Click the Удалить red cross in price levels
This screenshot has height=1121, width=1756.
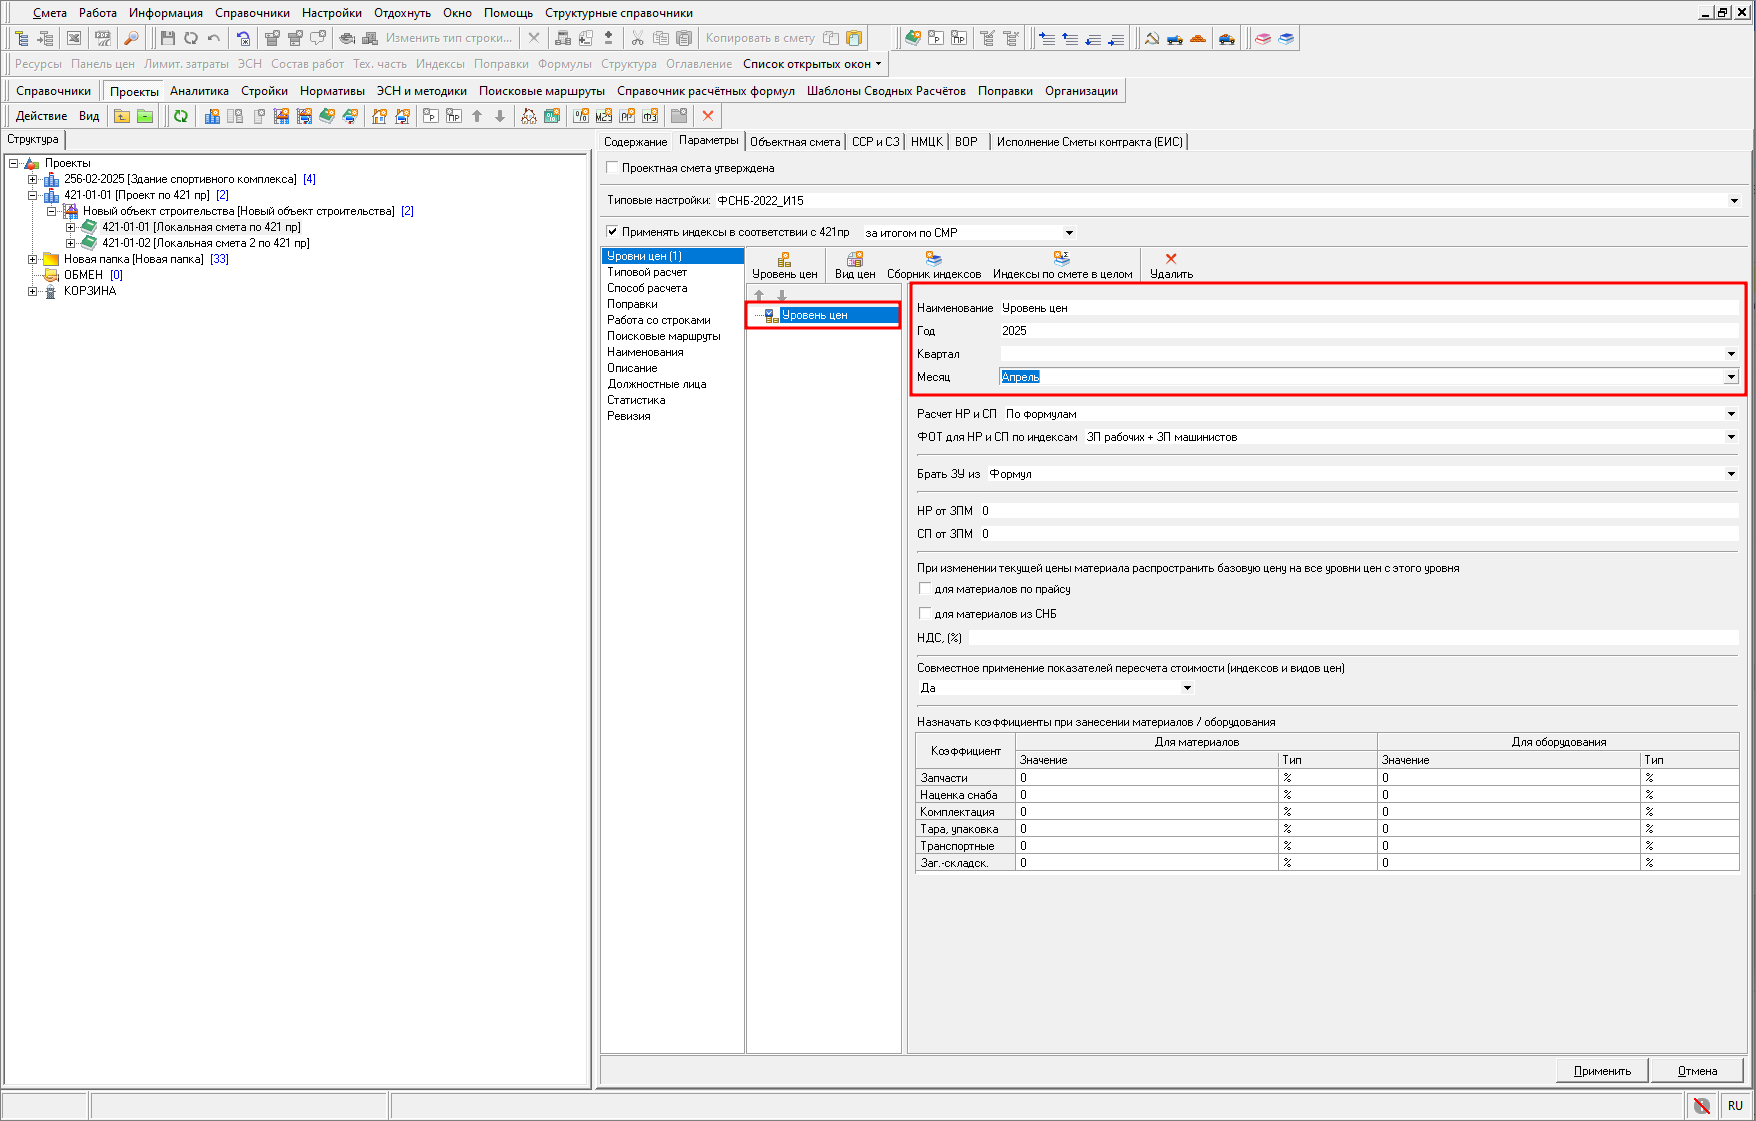click(x=1171, y=259)
